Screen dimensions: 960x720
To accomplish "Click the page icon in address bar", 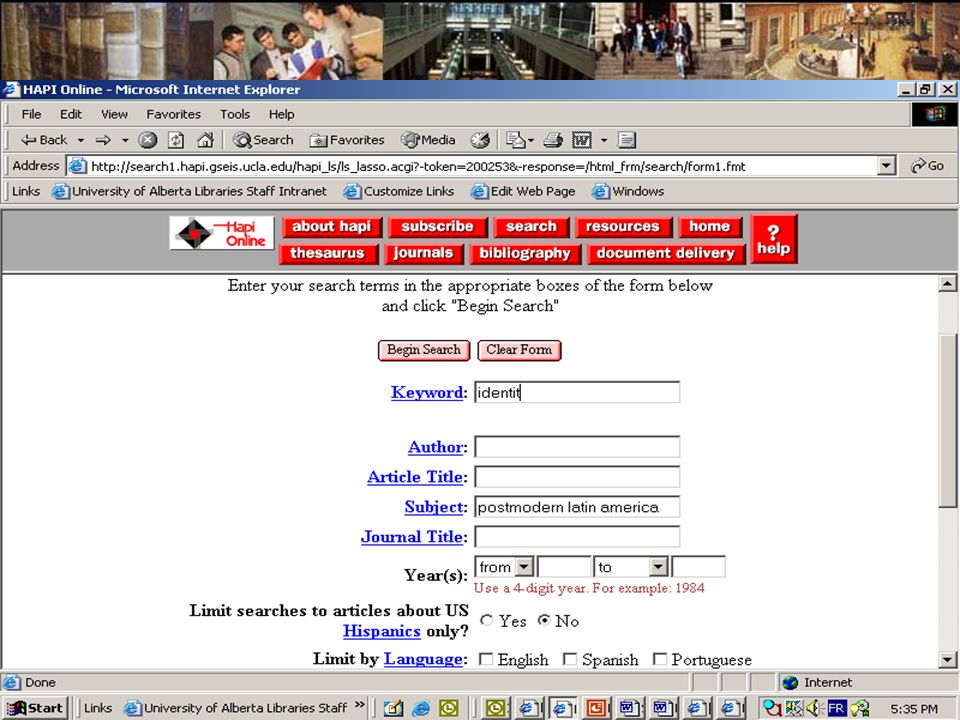I will [x=77, y=166].
